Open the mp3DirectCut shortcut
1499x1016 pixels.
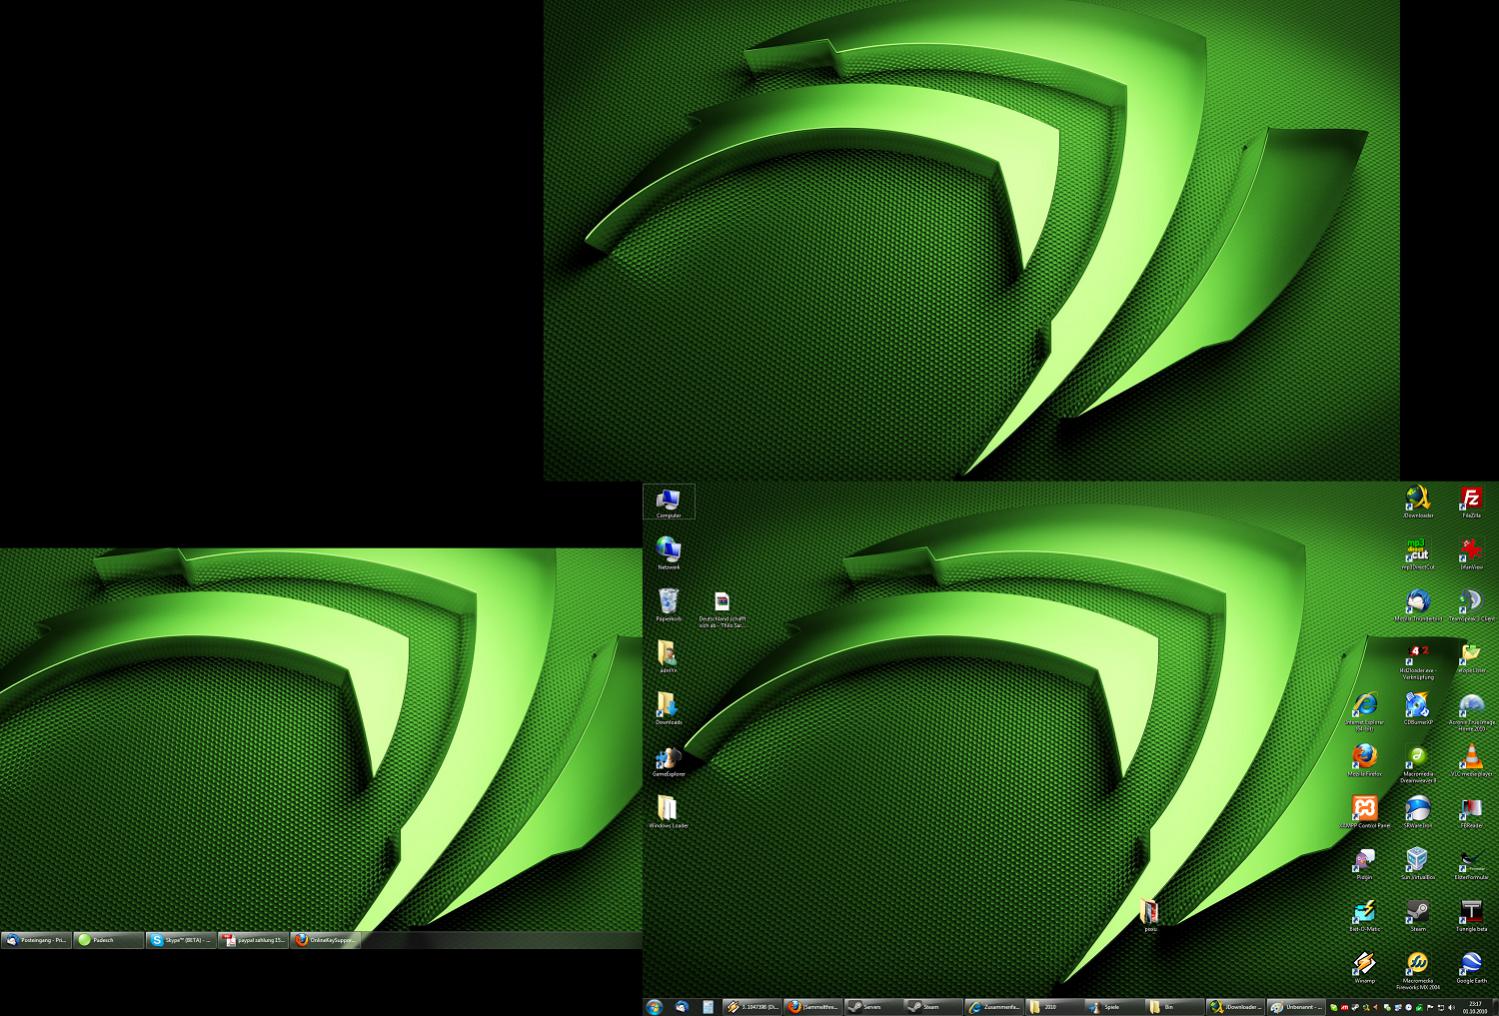(x=1418, y=554)
